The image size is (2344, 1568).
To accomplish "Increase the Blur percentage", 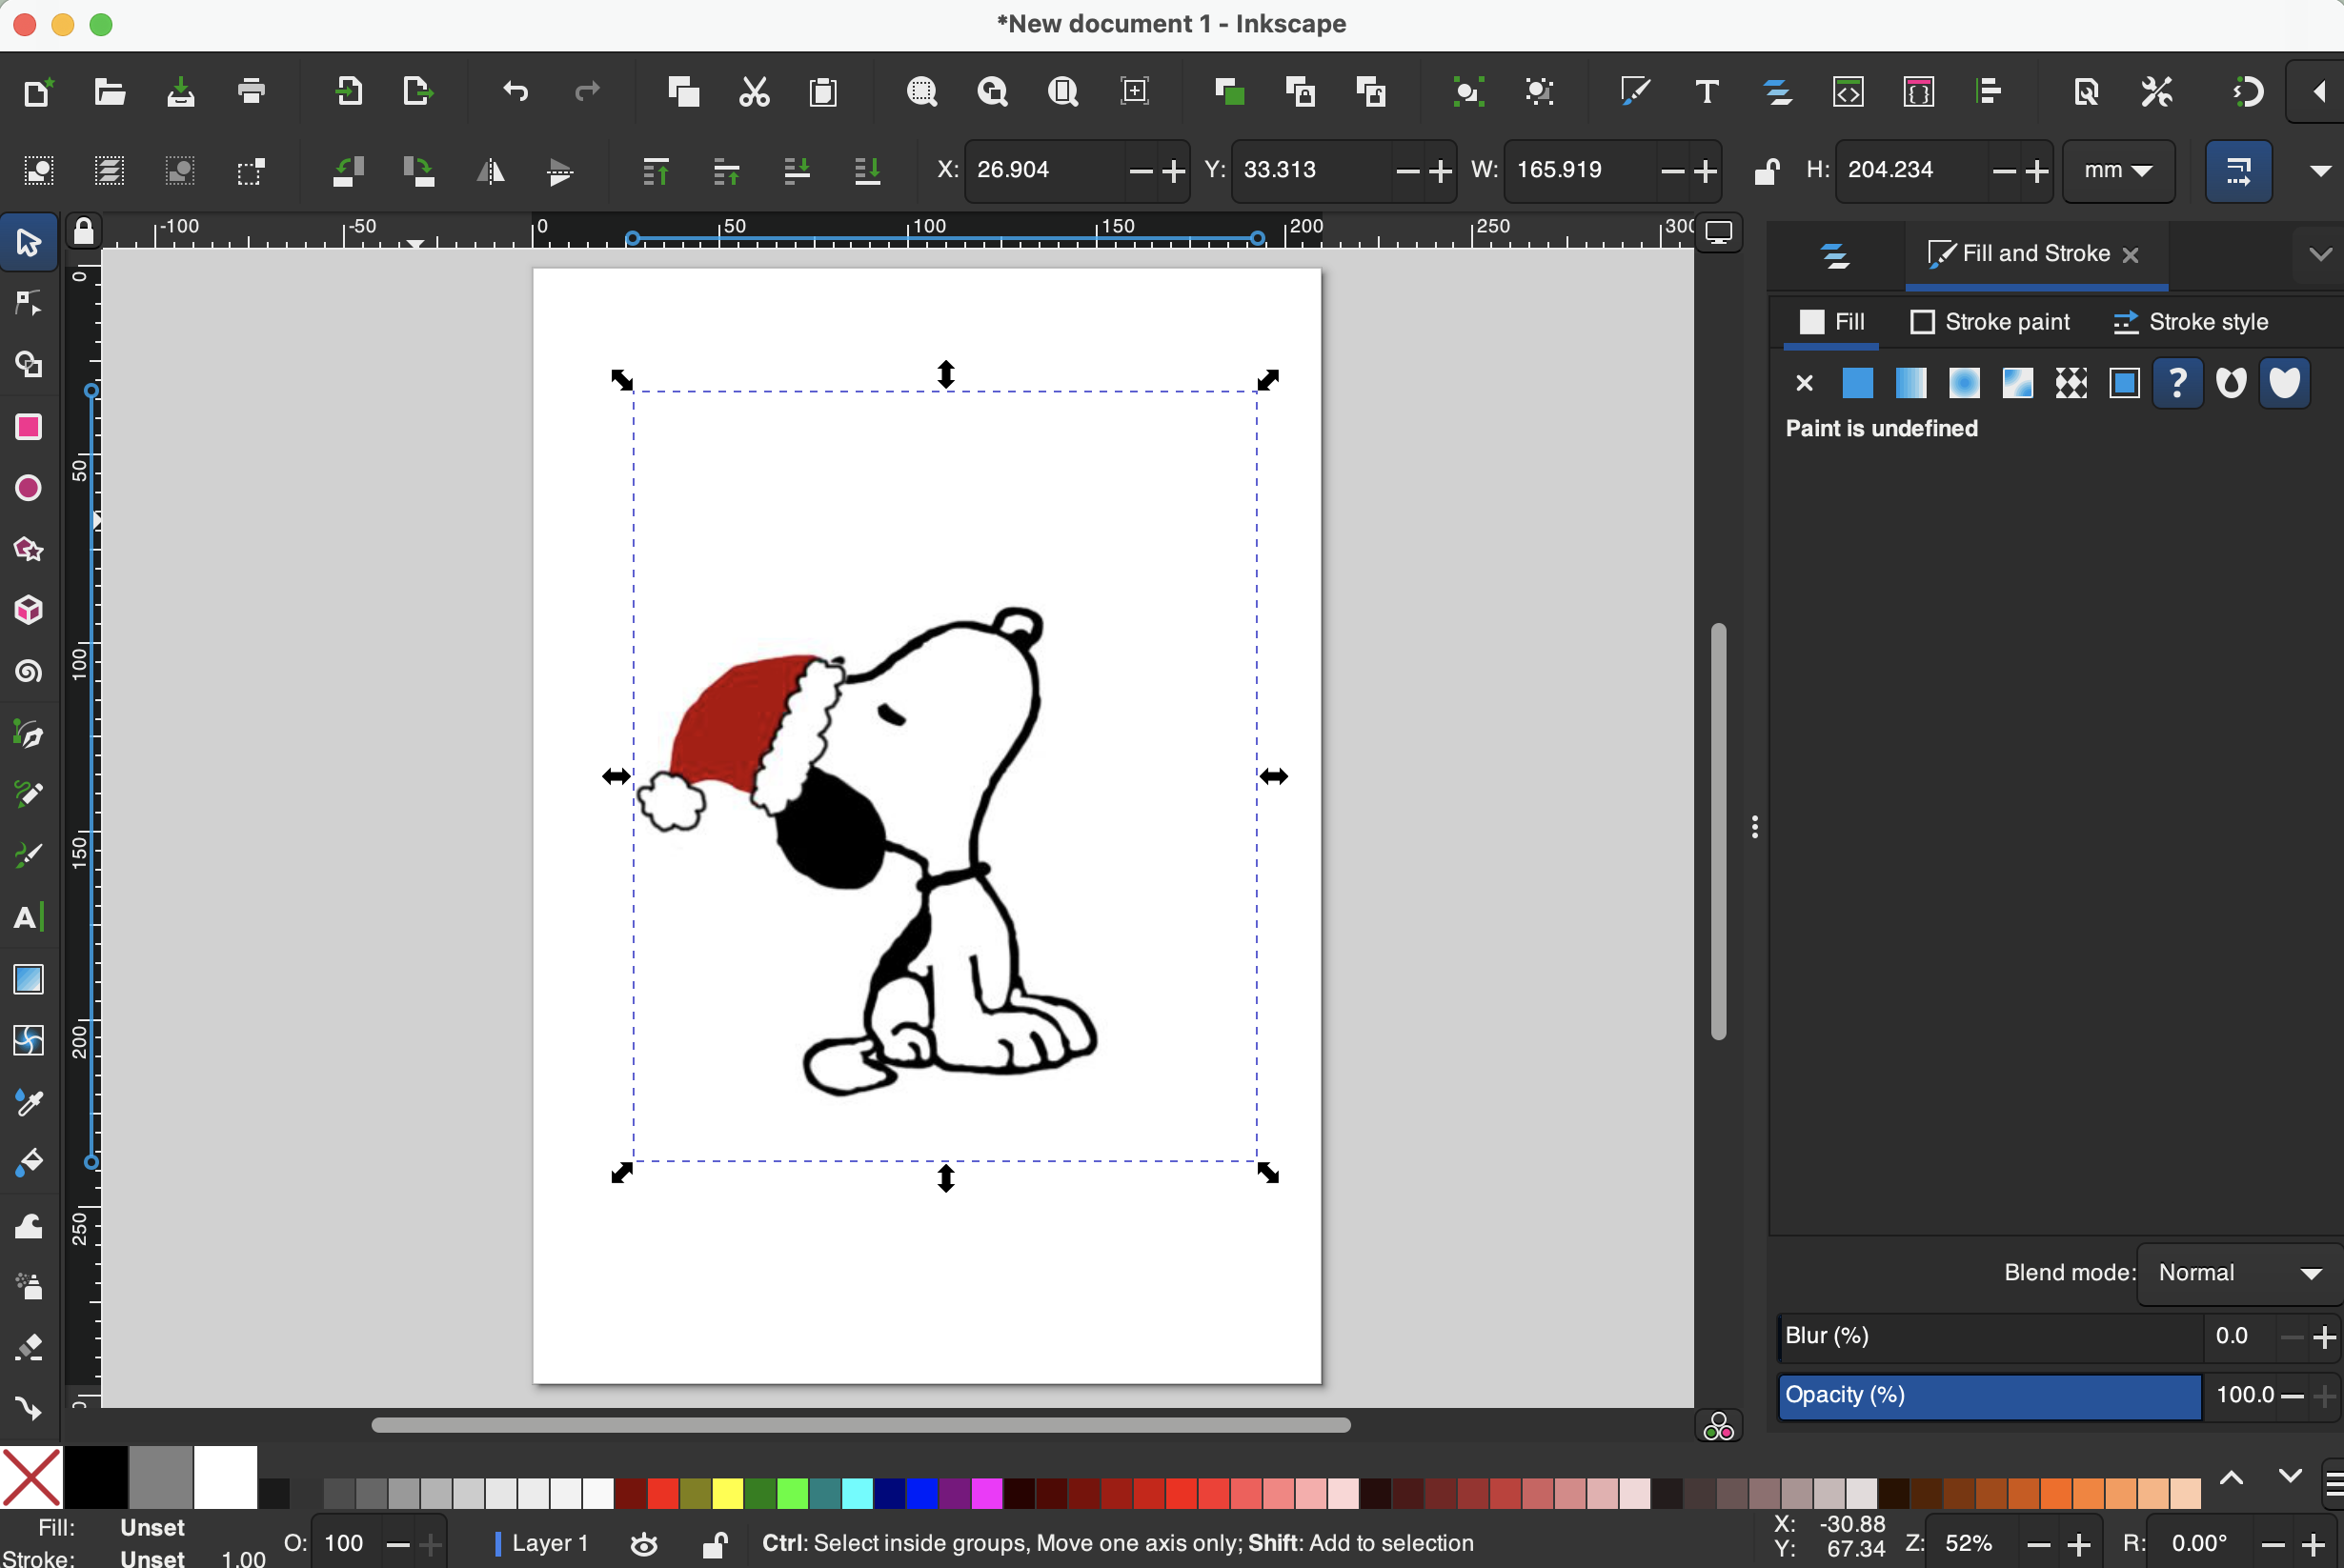I will click(x=2325, y=1337).
